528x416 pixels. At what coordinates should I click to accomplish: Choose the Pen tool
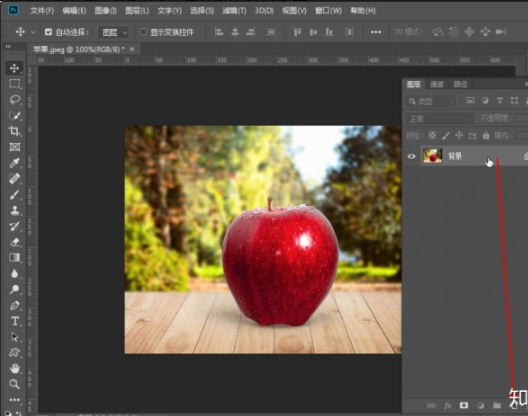pos(14,306)
